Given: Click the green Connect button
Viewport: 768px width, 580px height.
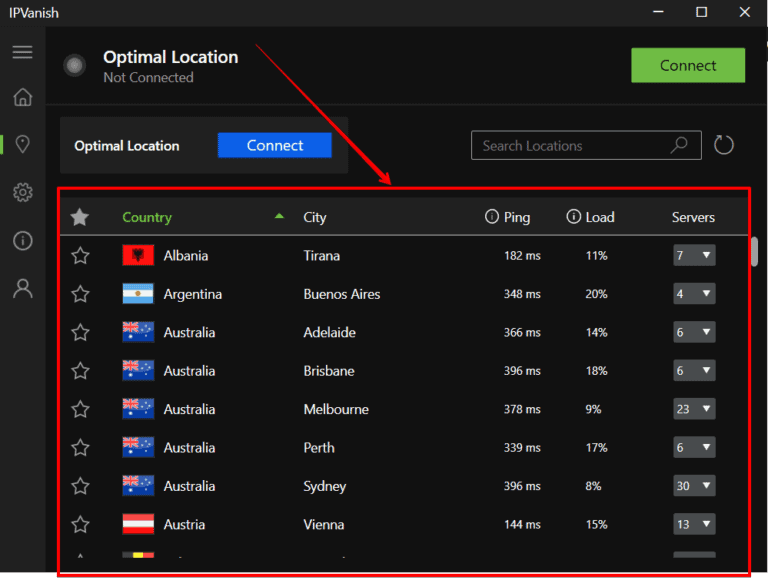Looking at the screenshot, I should tap(687, 66).
